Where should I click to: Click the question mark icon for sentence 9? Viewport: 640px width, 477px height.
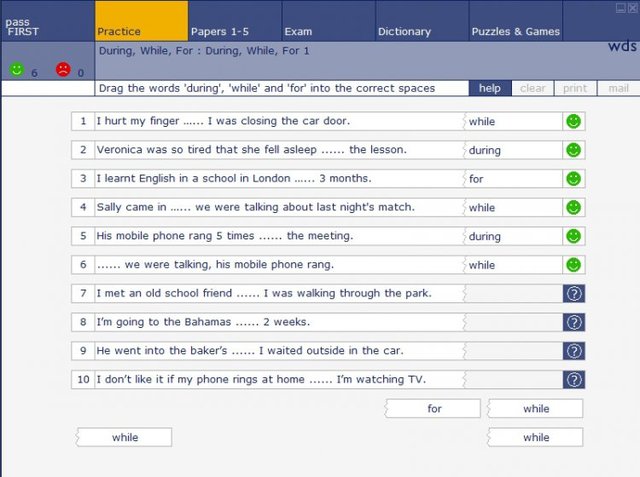tap(574, 351)
